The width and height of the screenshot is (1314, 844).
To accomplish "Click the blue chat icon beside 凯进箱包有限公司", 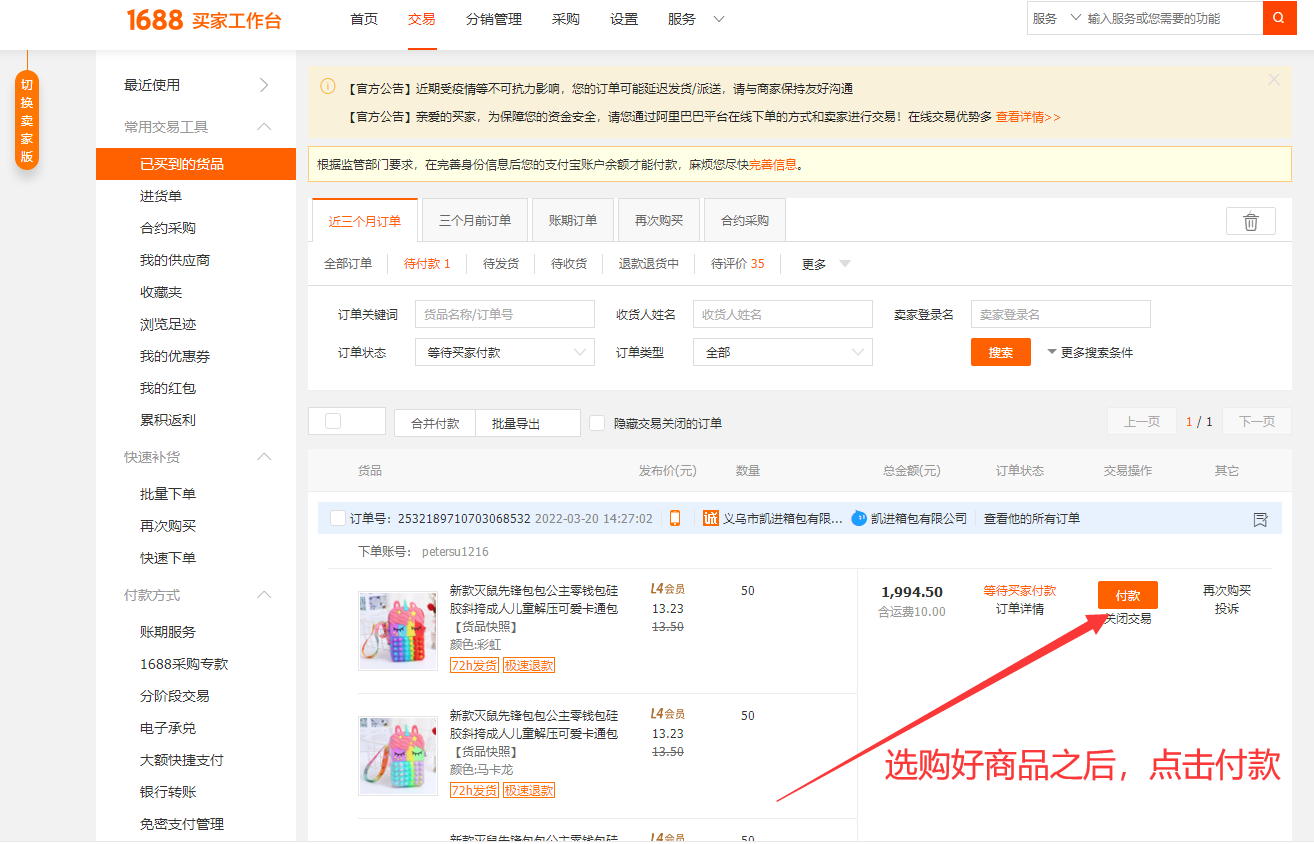I will 859,518.
